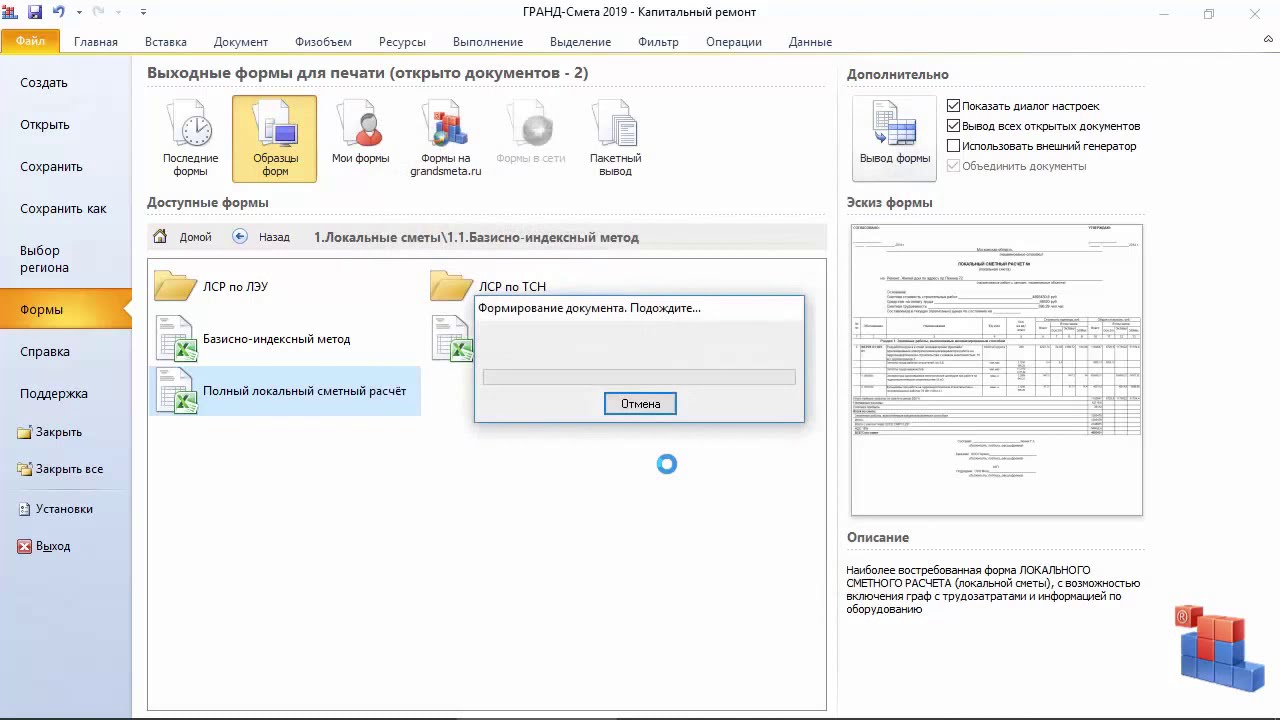Click the undo arrow icon

(x=59, y=13)
